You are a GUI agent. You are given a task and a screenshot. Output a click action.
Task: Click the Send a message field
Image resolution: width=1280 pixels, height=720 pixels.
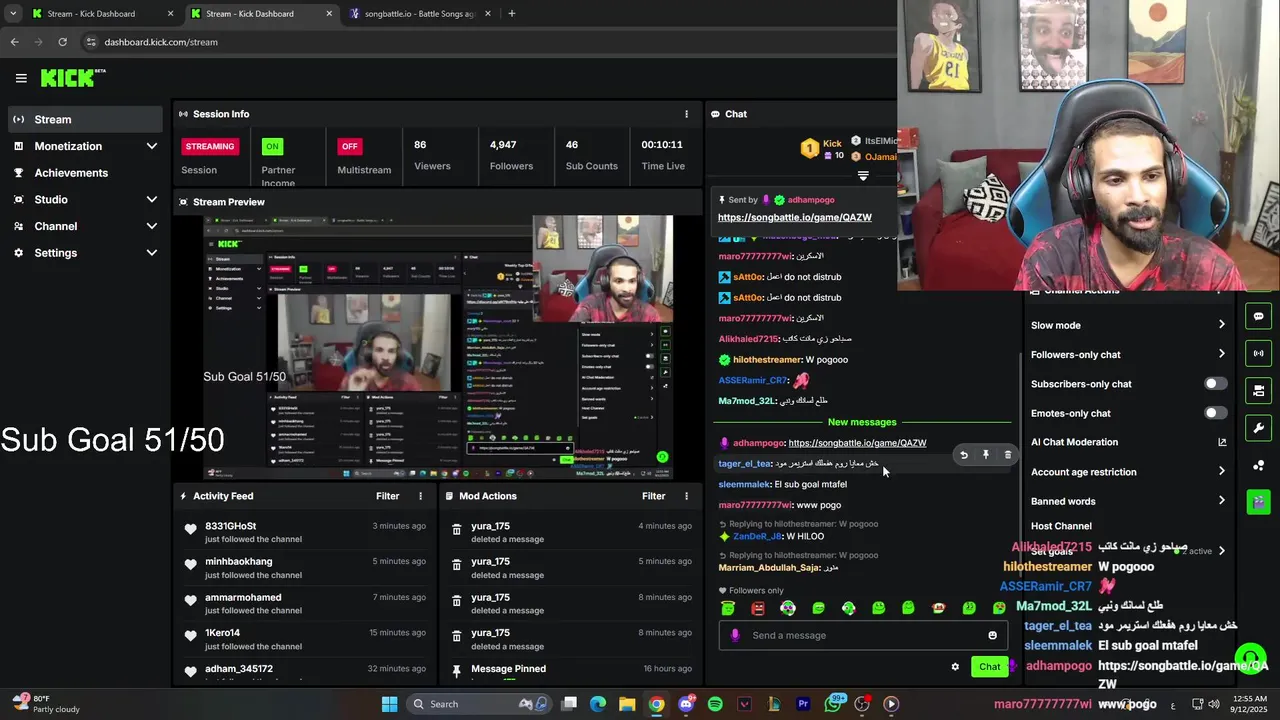[863, 635]
